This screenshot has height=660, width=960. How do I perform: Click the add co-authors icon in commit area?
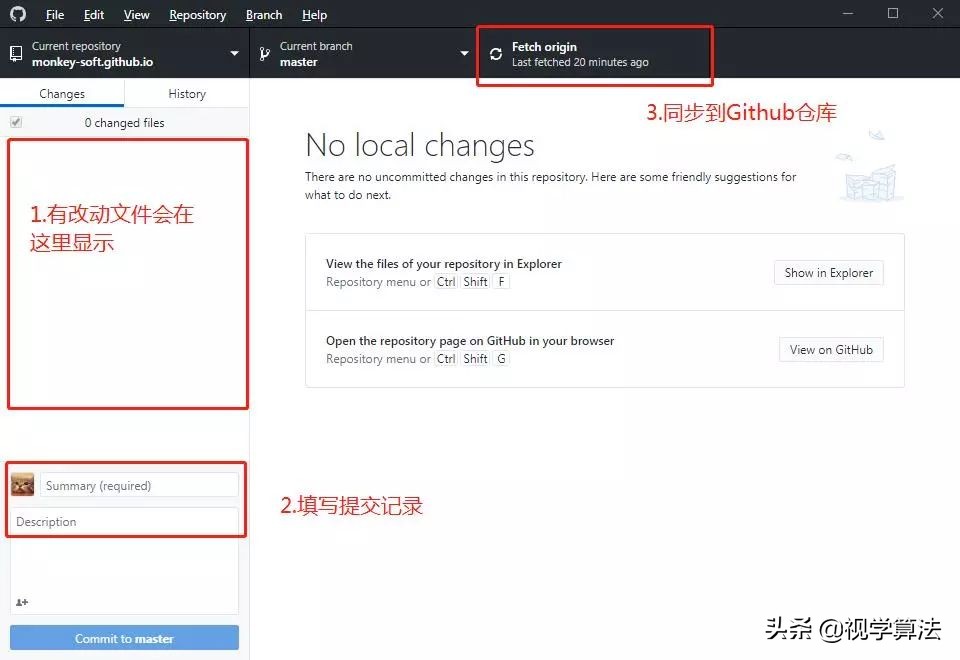tap(22, 602)
